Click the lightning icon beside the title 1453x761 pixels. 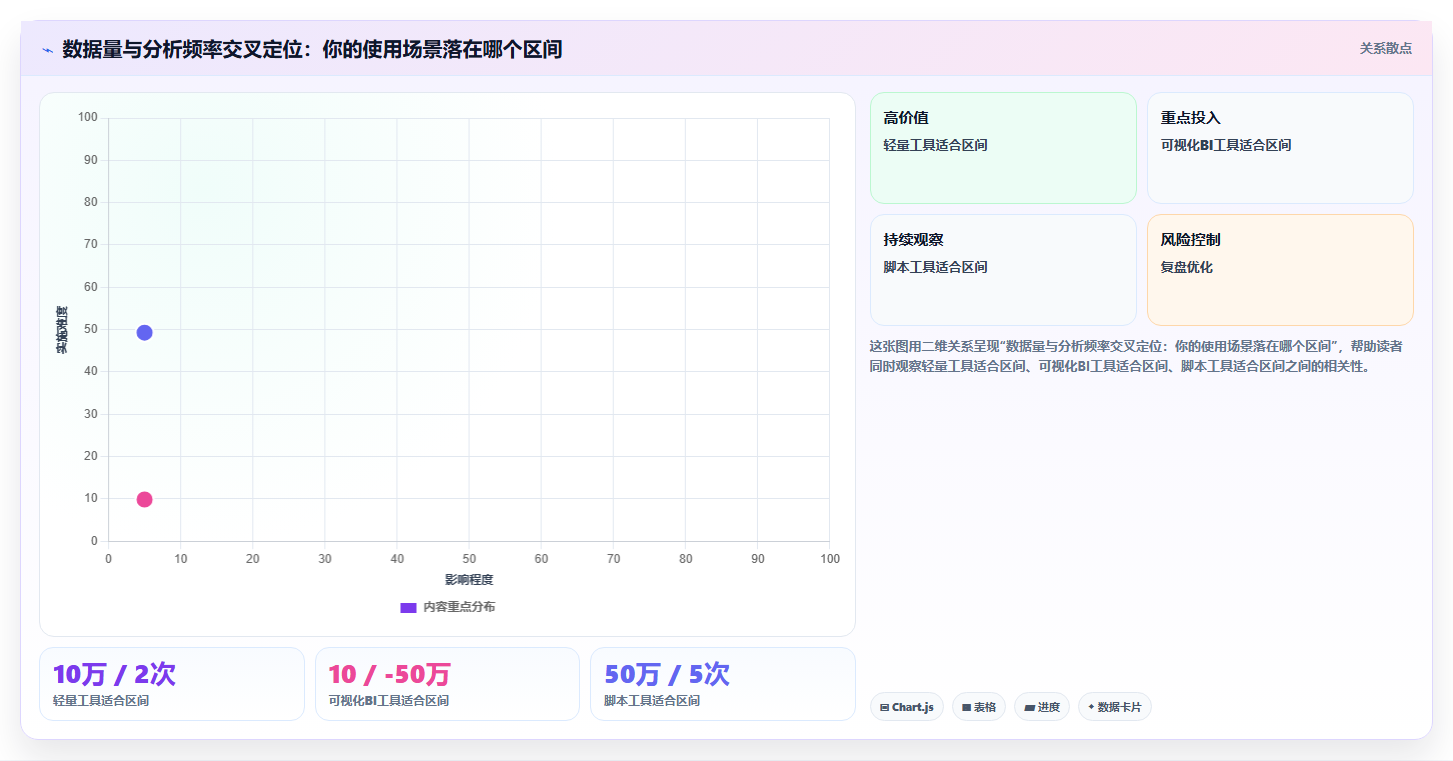[x=47, y=50]
